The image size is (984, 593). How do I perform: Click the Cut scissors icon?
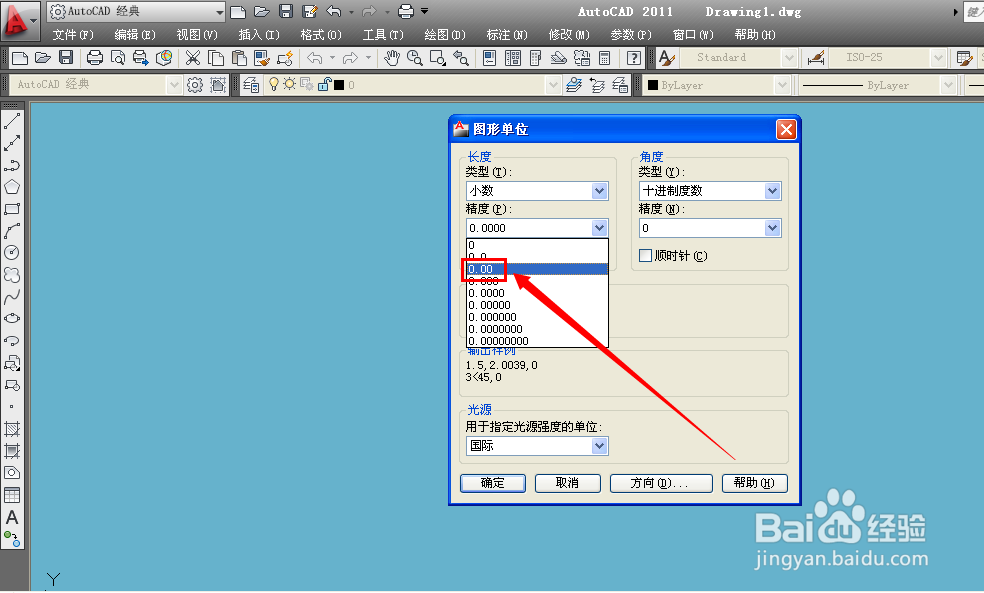[193, 58]
